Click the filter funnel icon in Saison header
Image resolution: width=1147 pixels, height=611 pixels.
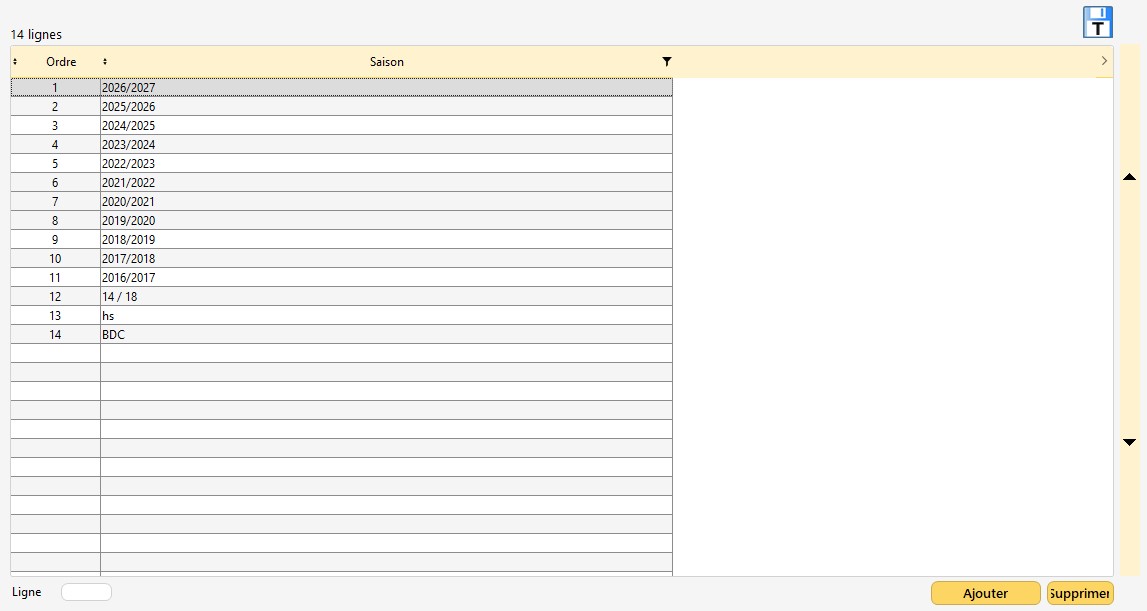667,62
